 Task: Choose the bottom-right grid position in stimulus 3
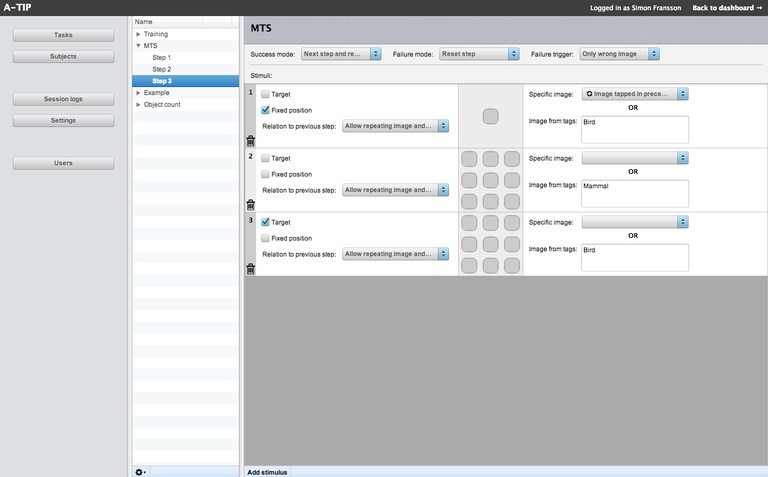pos(512,265)
